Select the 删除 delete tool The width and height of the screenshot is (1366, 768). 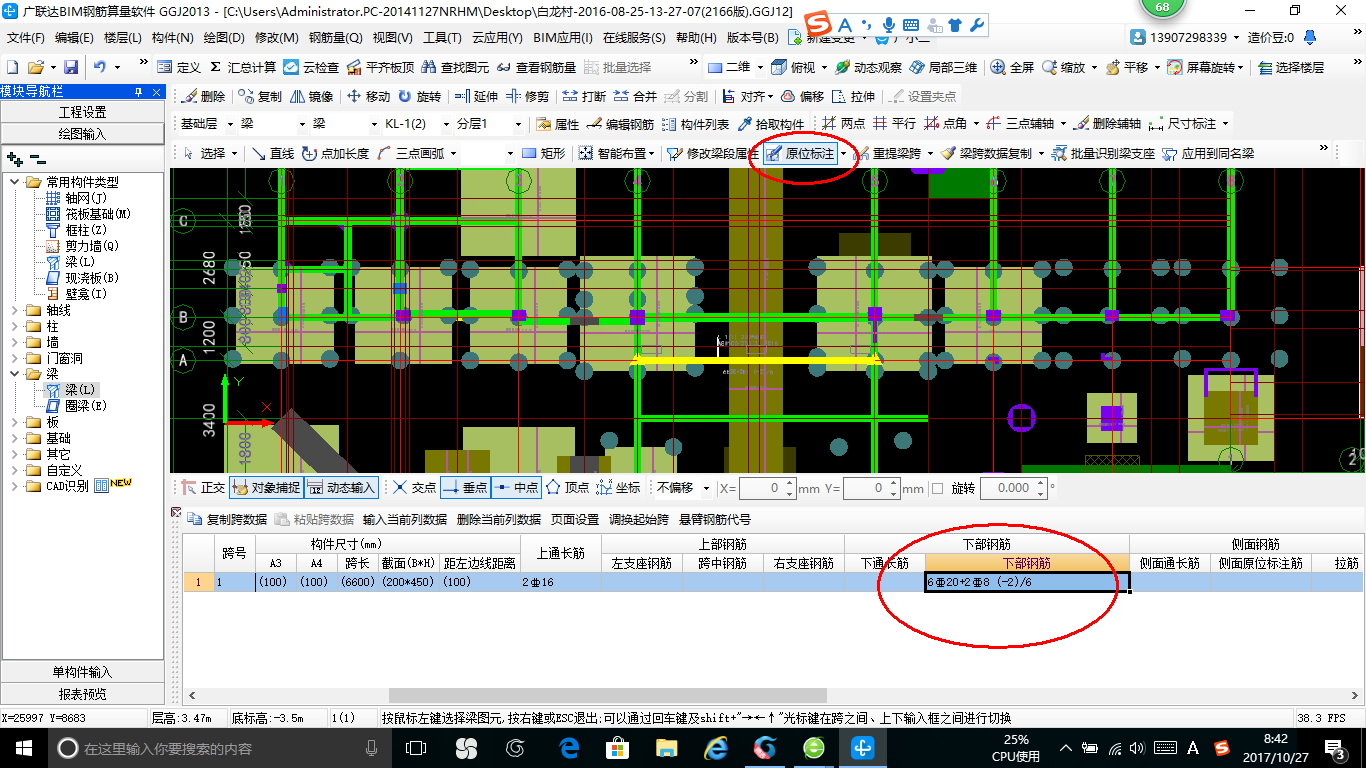[203, 96]
